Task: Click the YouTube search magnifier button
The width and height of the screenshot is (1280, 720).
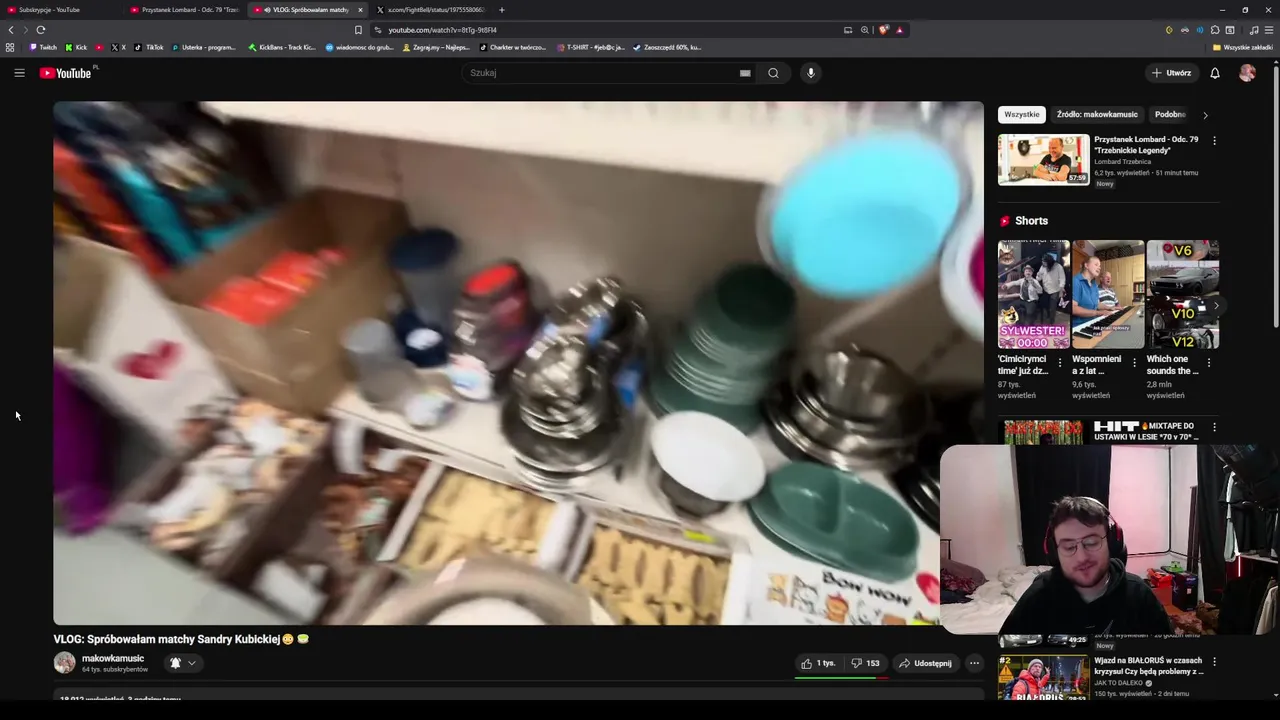Action: pos(773,73)
